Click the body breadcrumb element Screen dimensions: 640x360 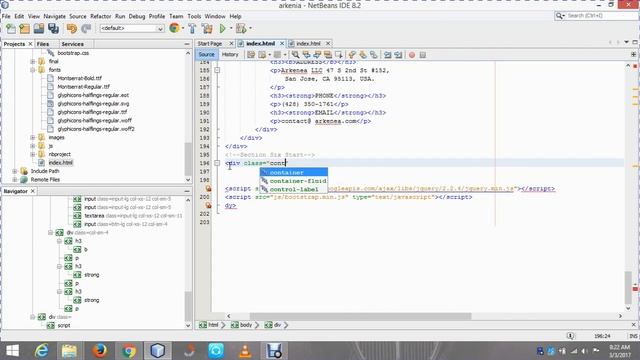tap(242, 325)
